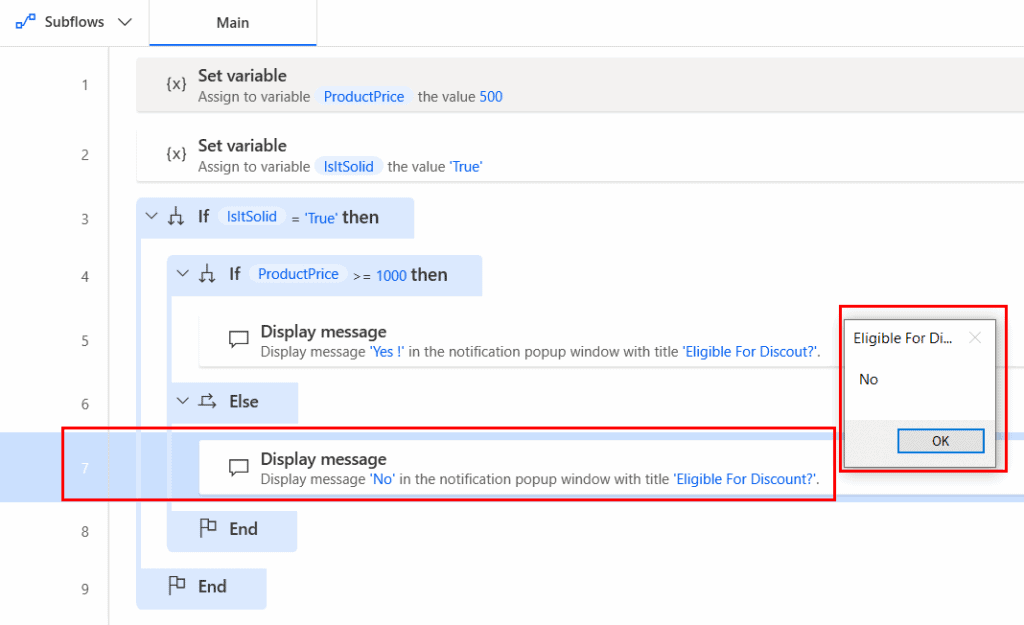Click message icon on 'Yes !' Display message
The width and height of the screenshot is (1024, 625).
point(238,339)
